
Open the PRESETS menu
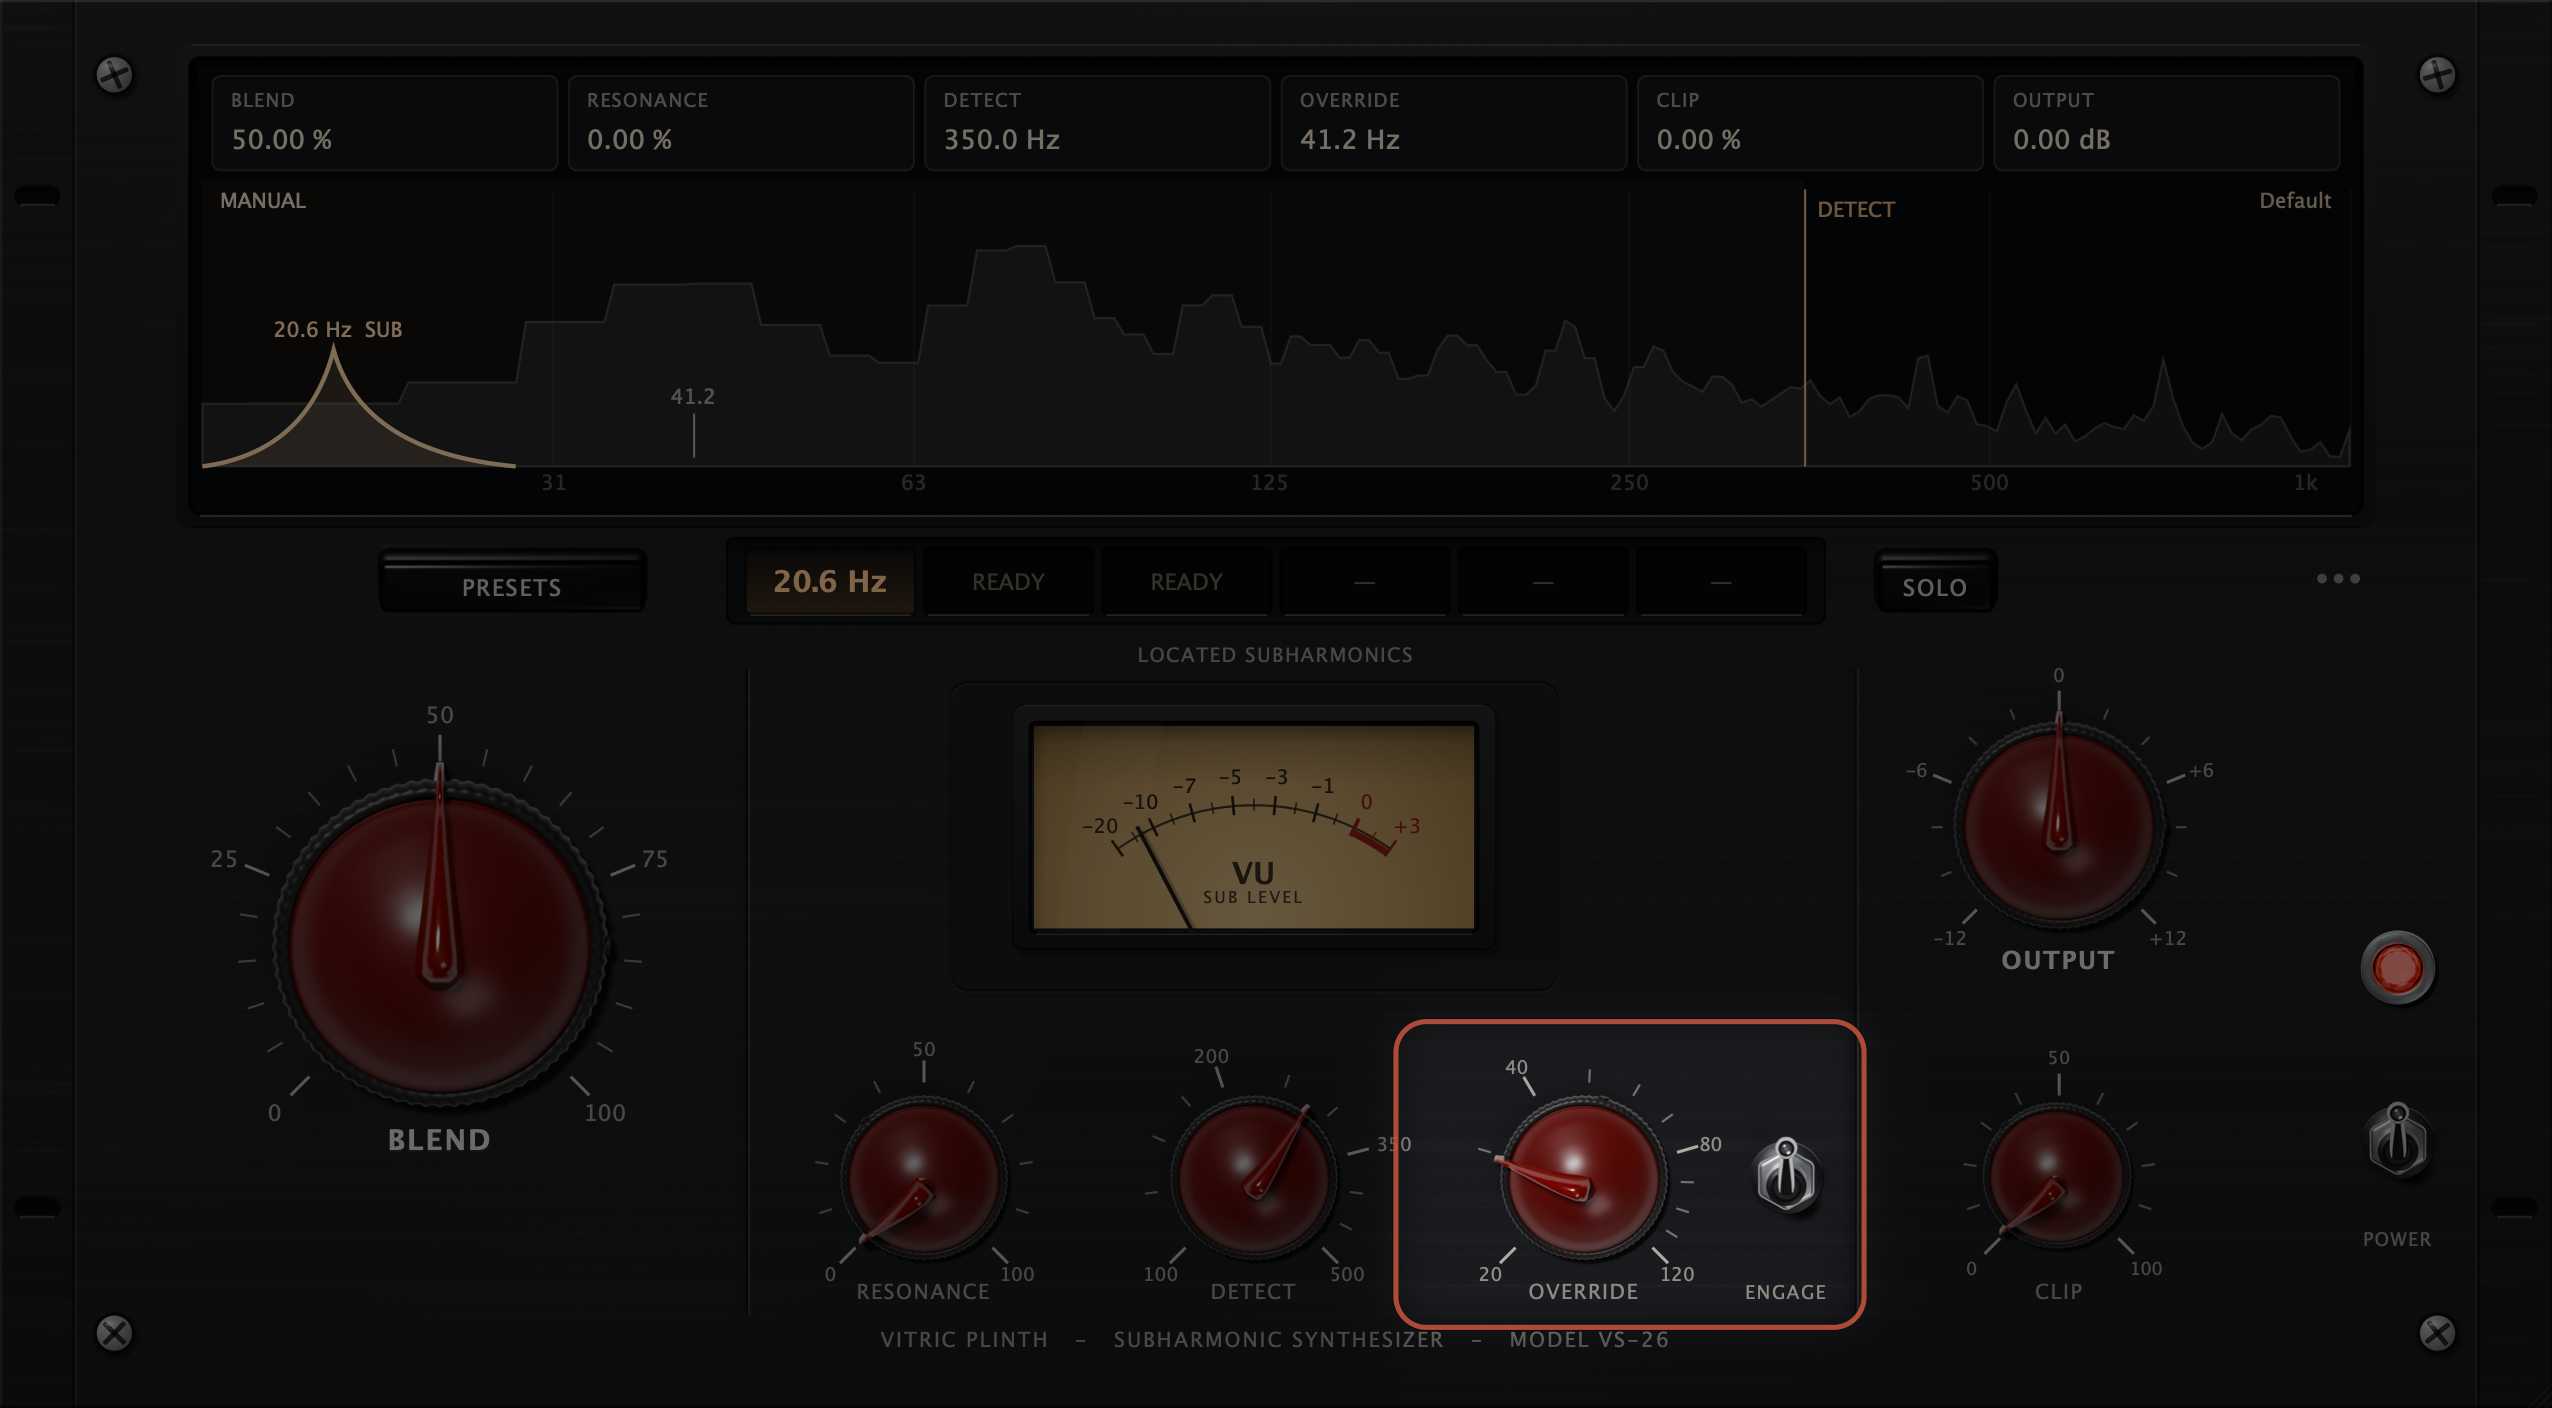click(x=512, y=581)
